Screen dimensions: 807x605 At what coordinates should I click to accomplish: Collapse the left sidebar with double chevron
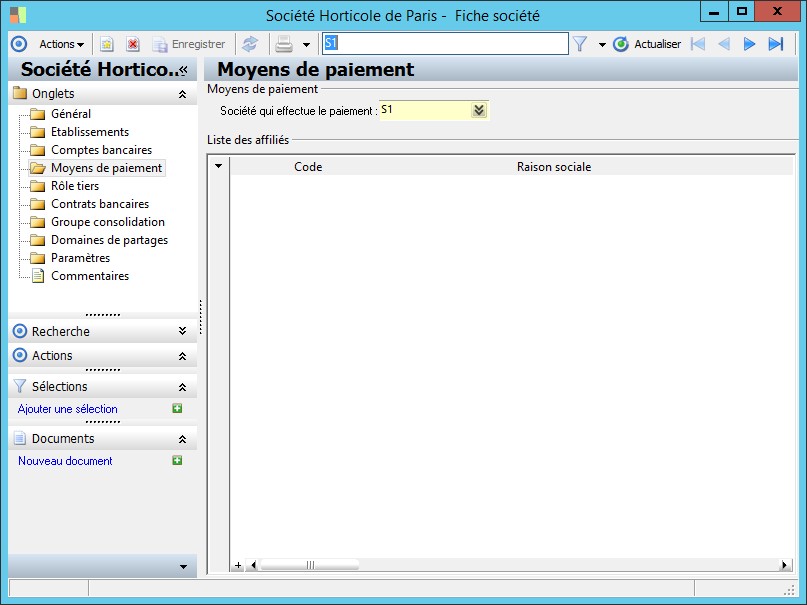[x=183, y=70]
